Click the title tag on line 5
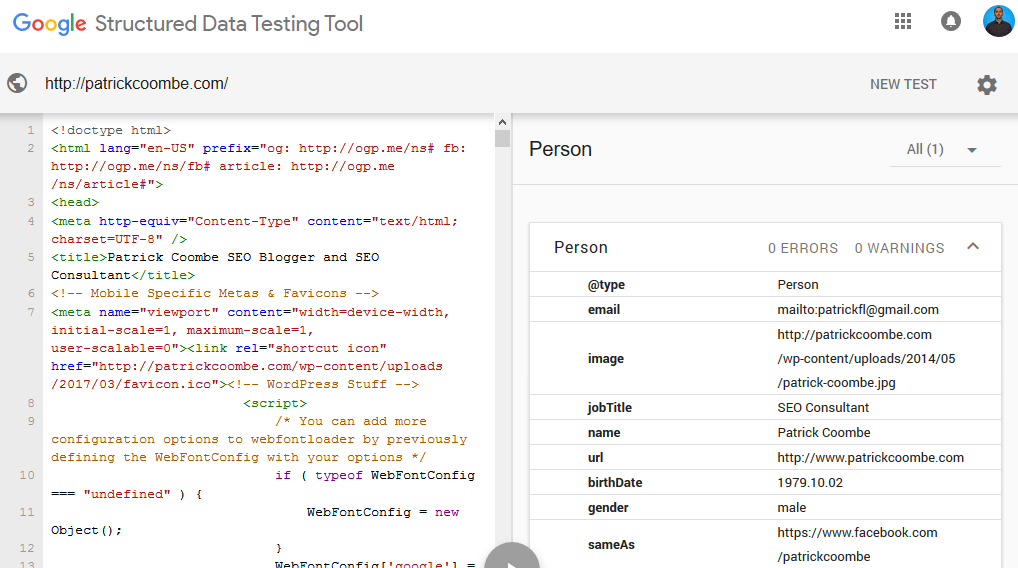 (x=215, y=266)
